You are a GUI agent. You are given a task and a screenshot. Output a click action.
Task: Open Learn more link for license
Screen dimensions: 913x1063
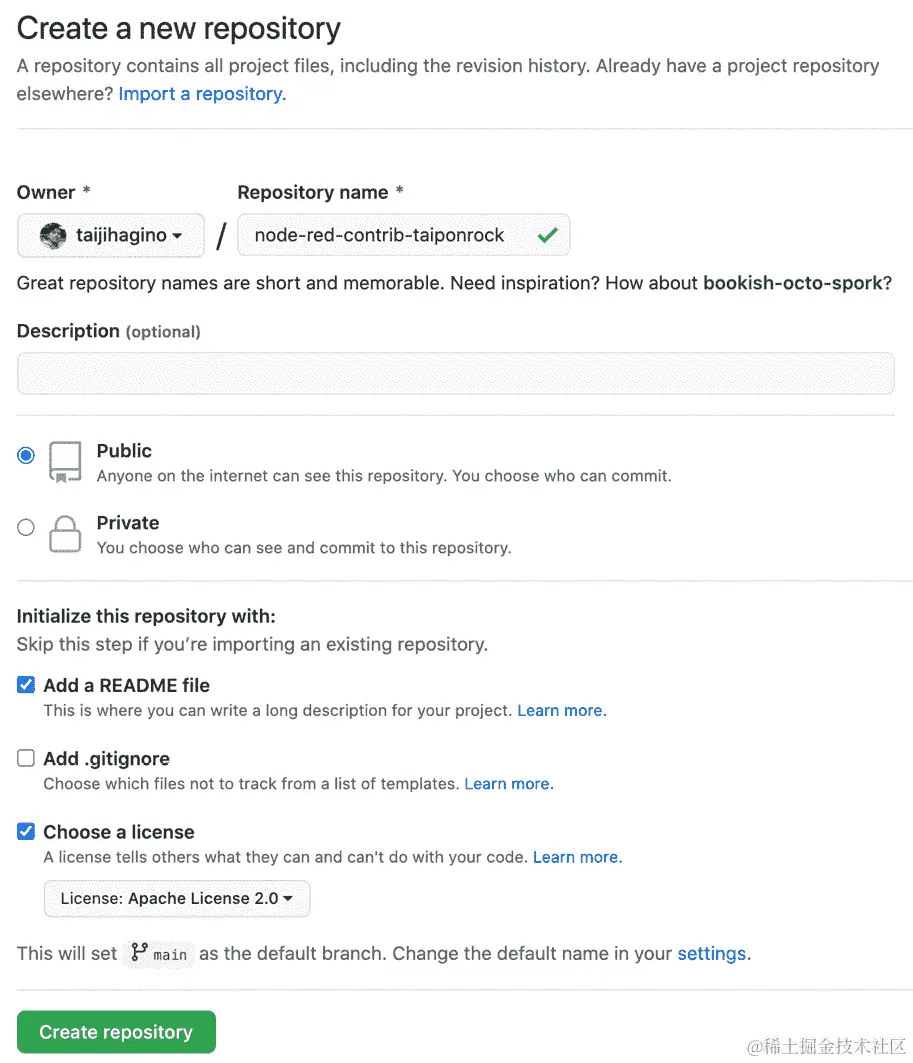(577, 857)
